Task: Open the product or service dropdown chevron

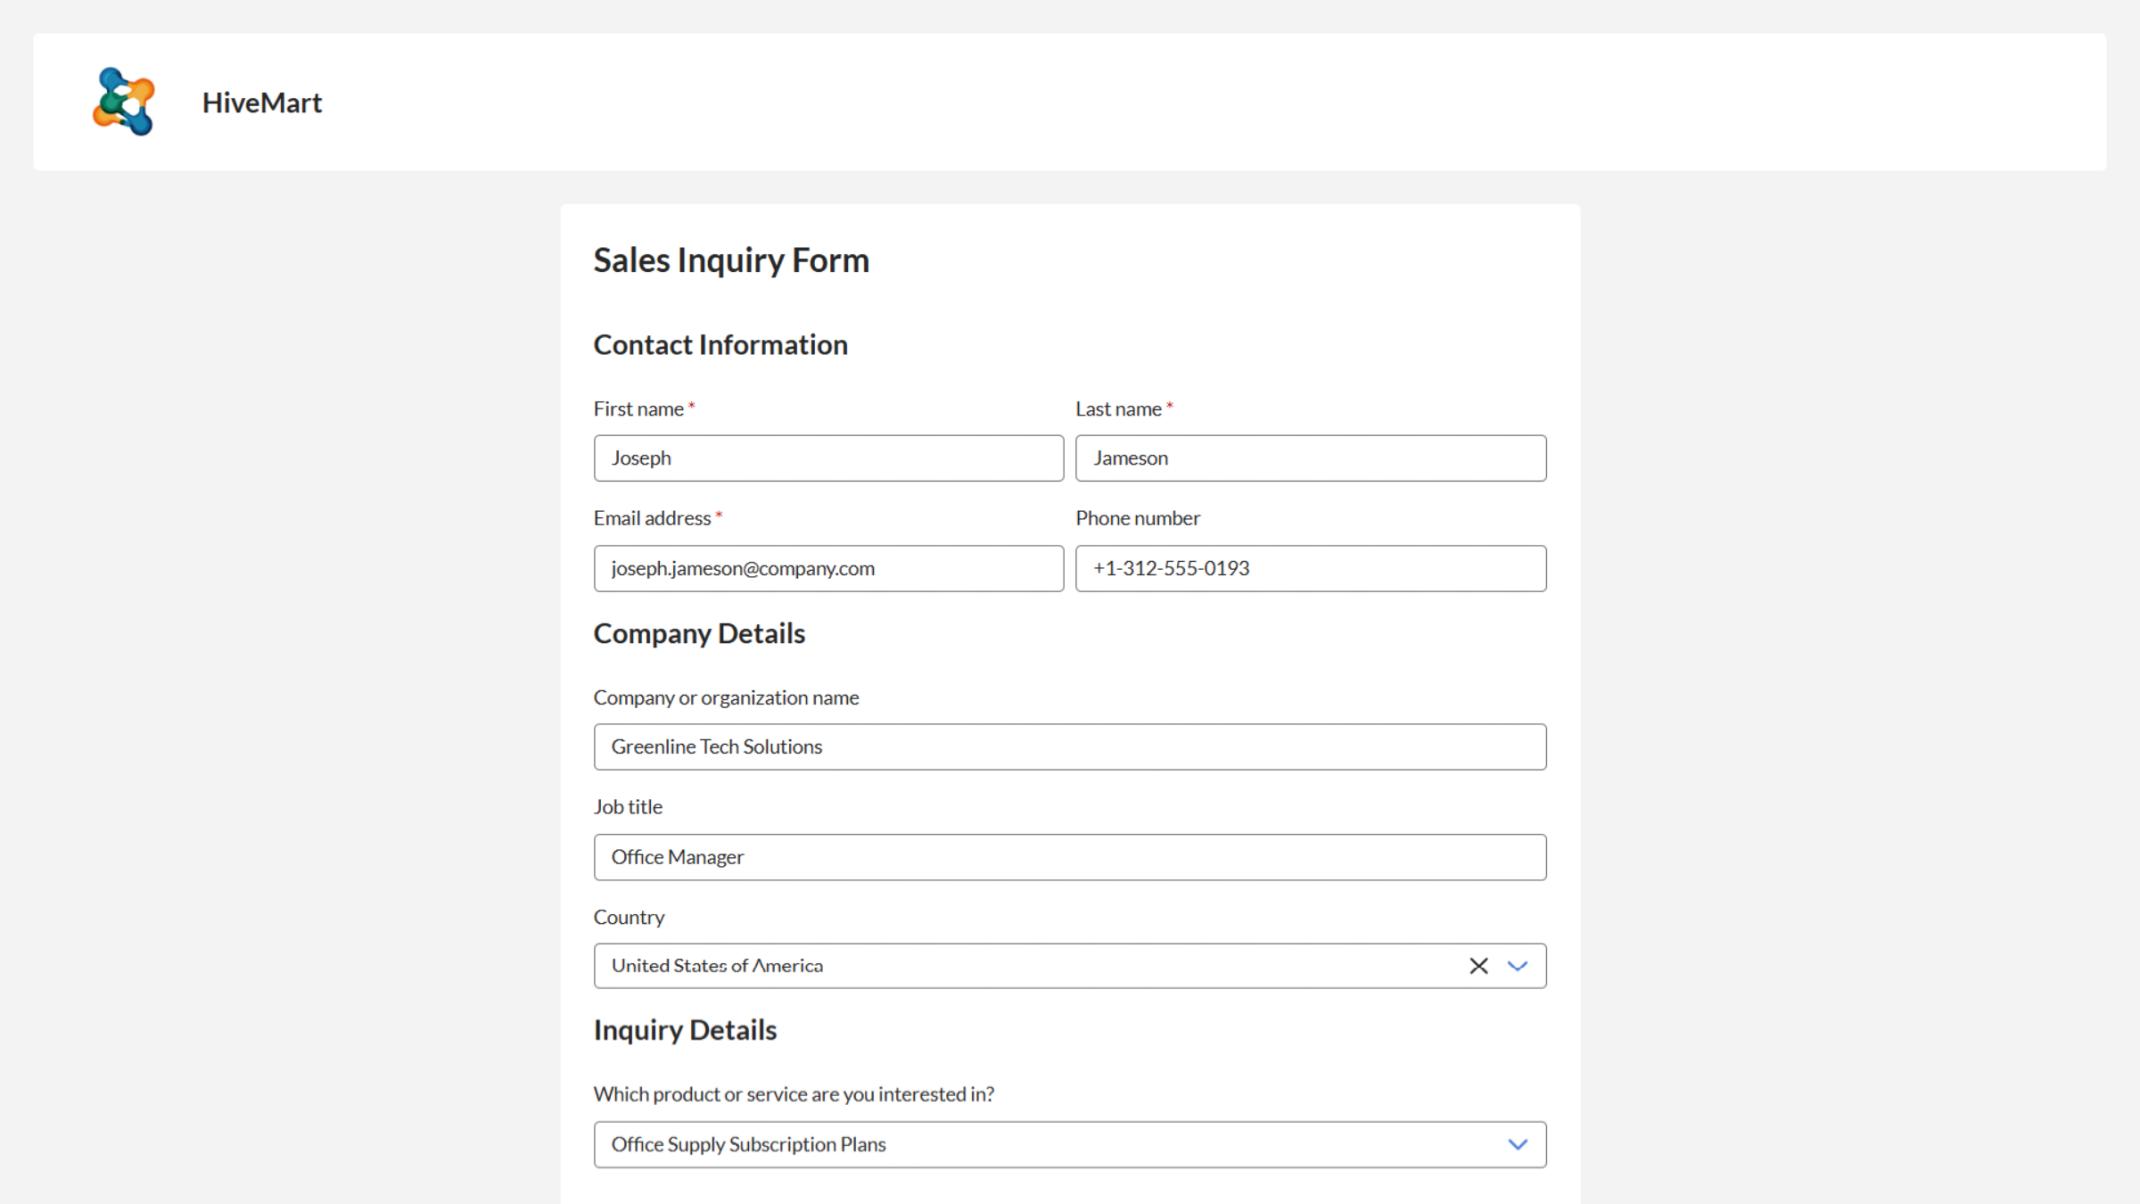Action: pos(1517,1144)
